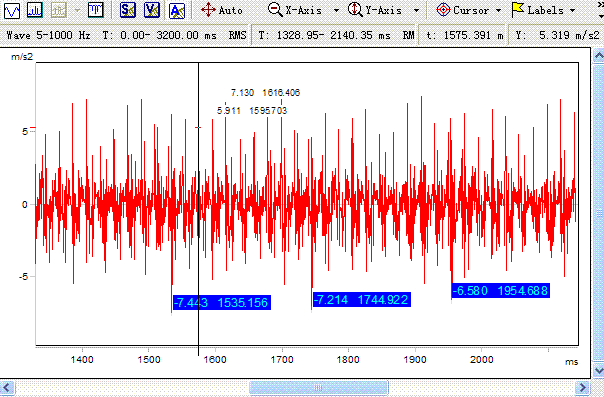Viewport: 604px width, 397px height.
Task: Expand the Y-Axis dropdown arrow
Action: (416, 10)
